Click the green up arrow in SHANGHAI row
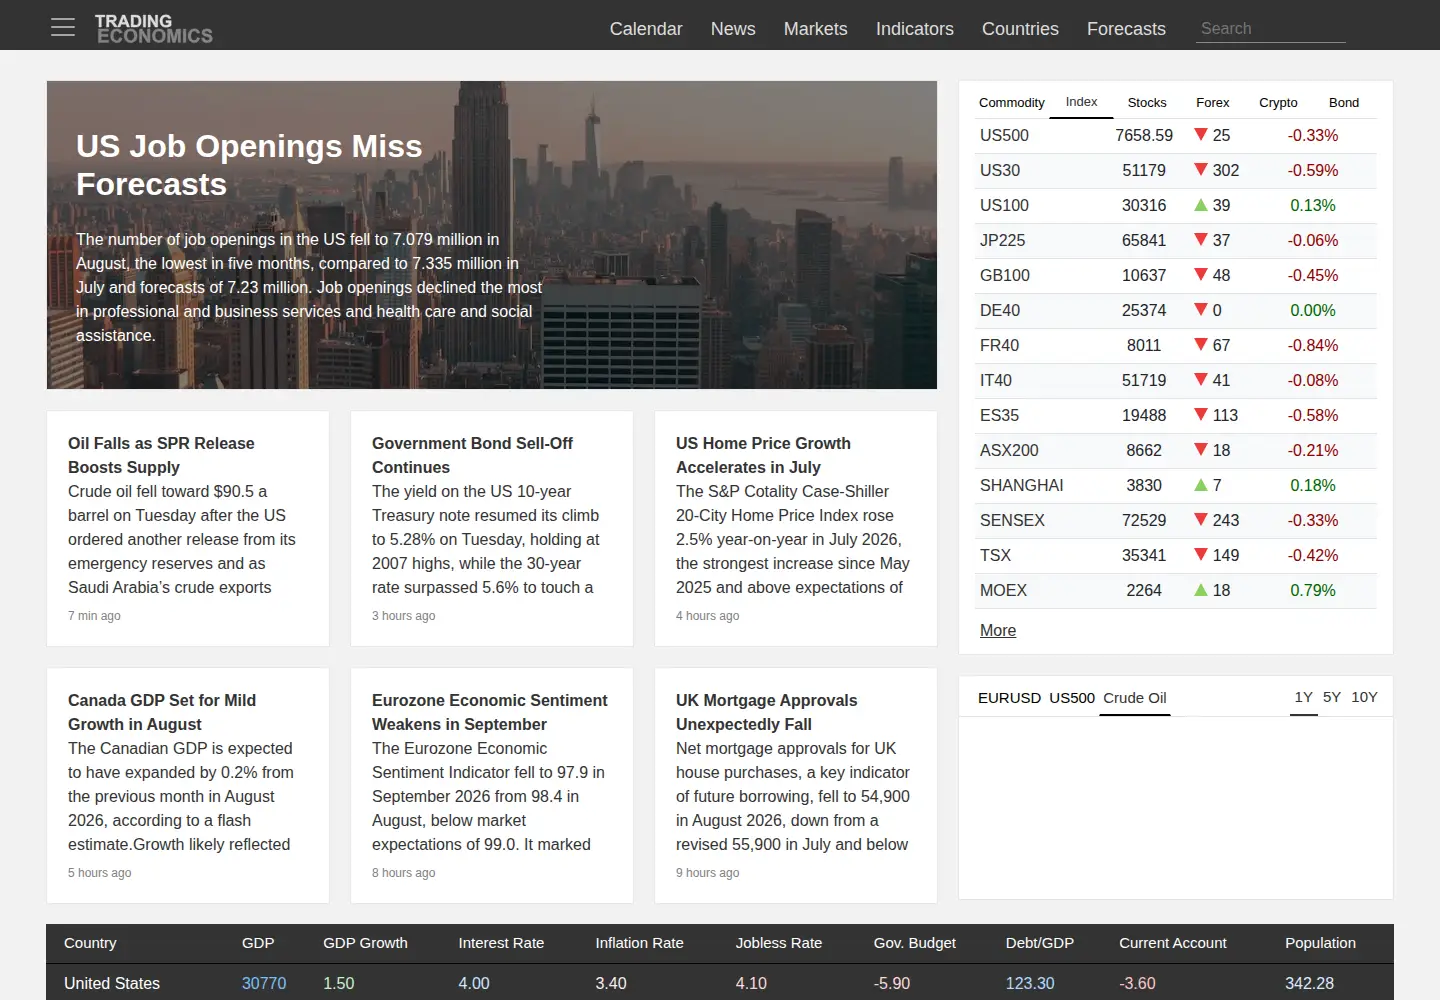The height and width of the screenshot is (1000, 1440). tap(1201, 485)
